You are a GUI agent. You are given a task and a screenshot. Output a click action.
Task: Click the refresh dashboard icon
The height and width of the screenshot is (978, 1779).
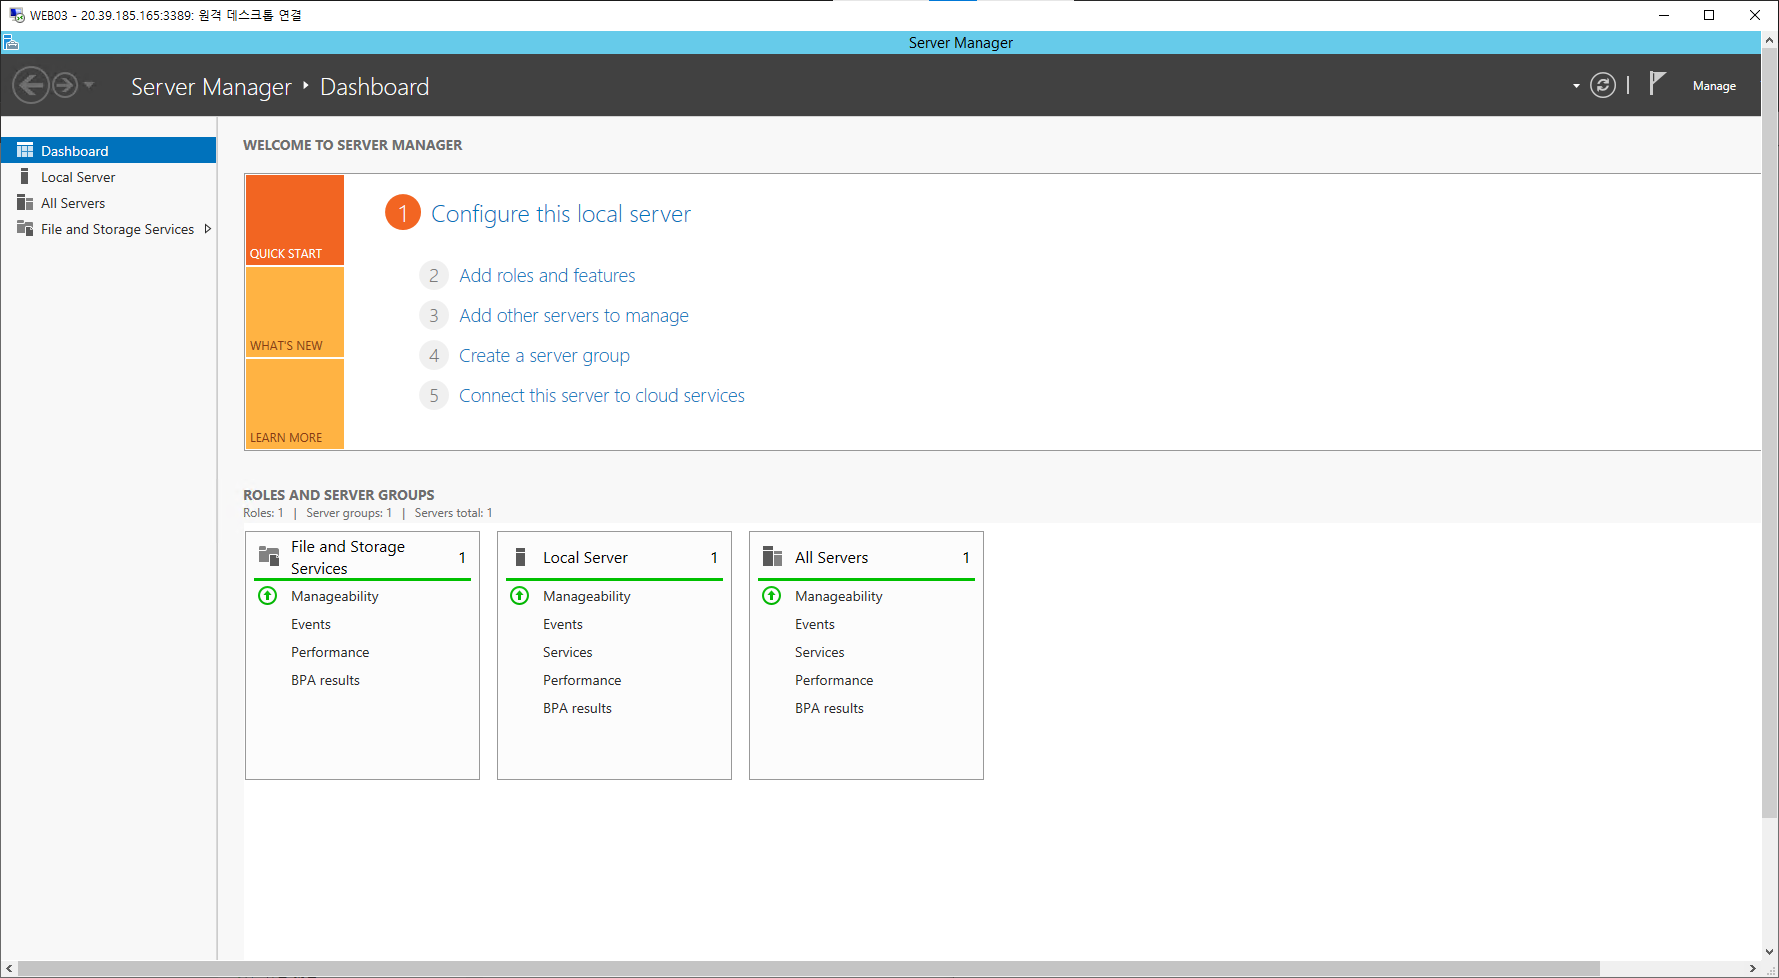[1603, 86]
